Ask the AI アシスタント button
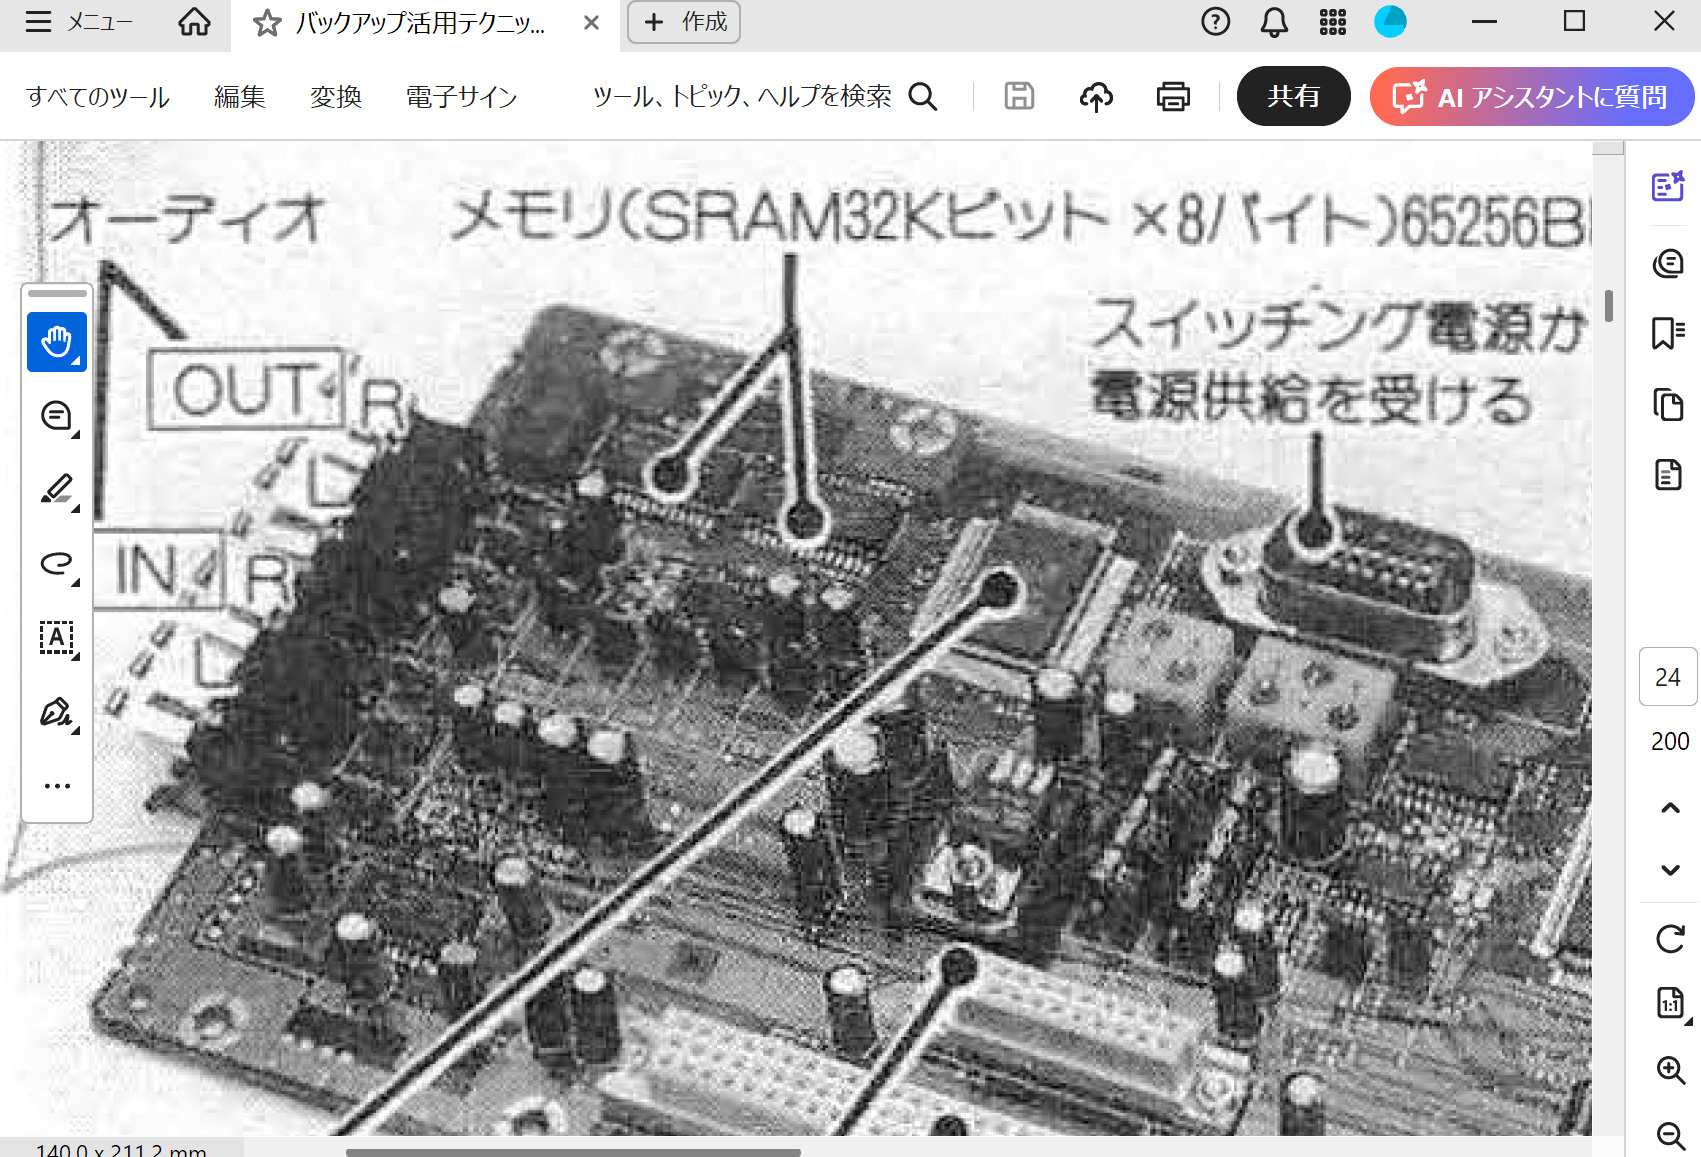The width and height of the screenshot is (1701, 1157). click(x=1531, y=97)
